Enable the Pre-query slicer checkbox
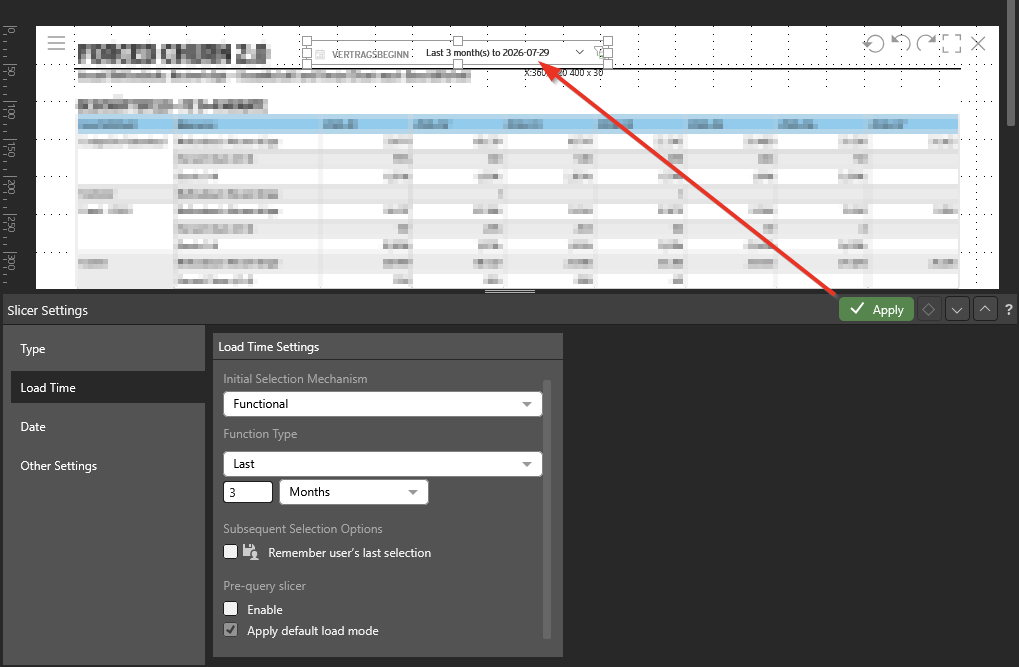 coord(231,609)
